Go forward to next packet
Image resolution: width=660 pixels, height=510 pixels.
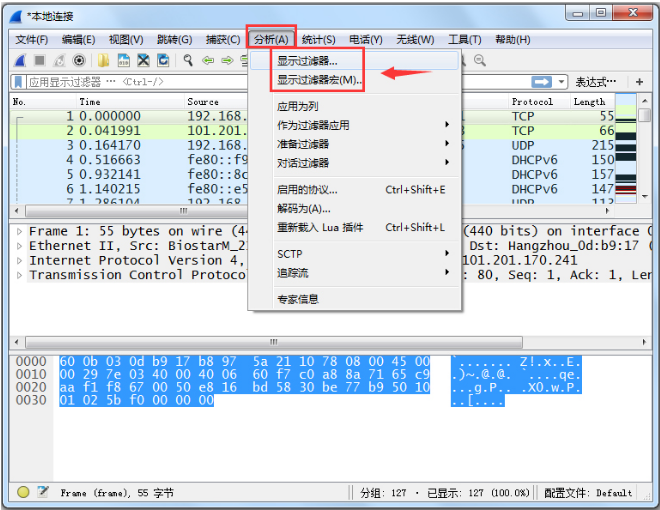point(227,61)
